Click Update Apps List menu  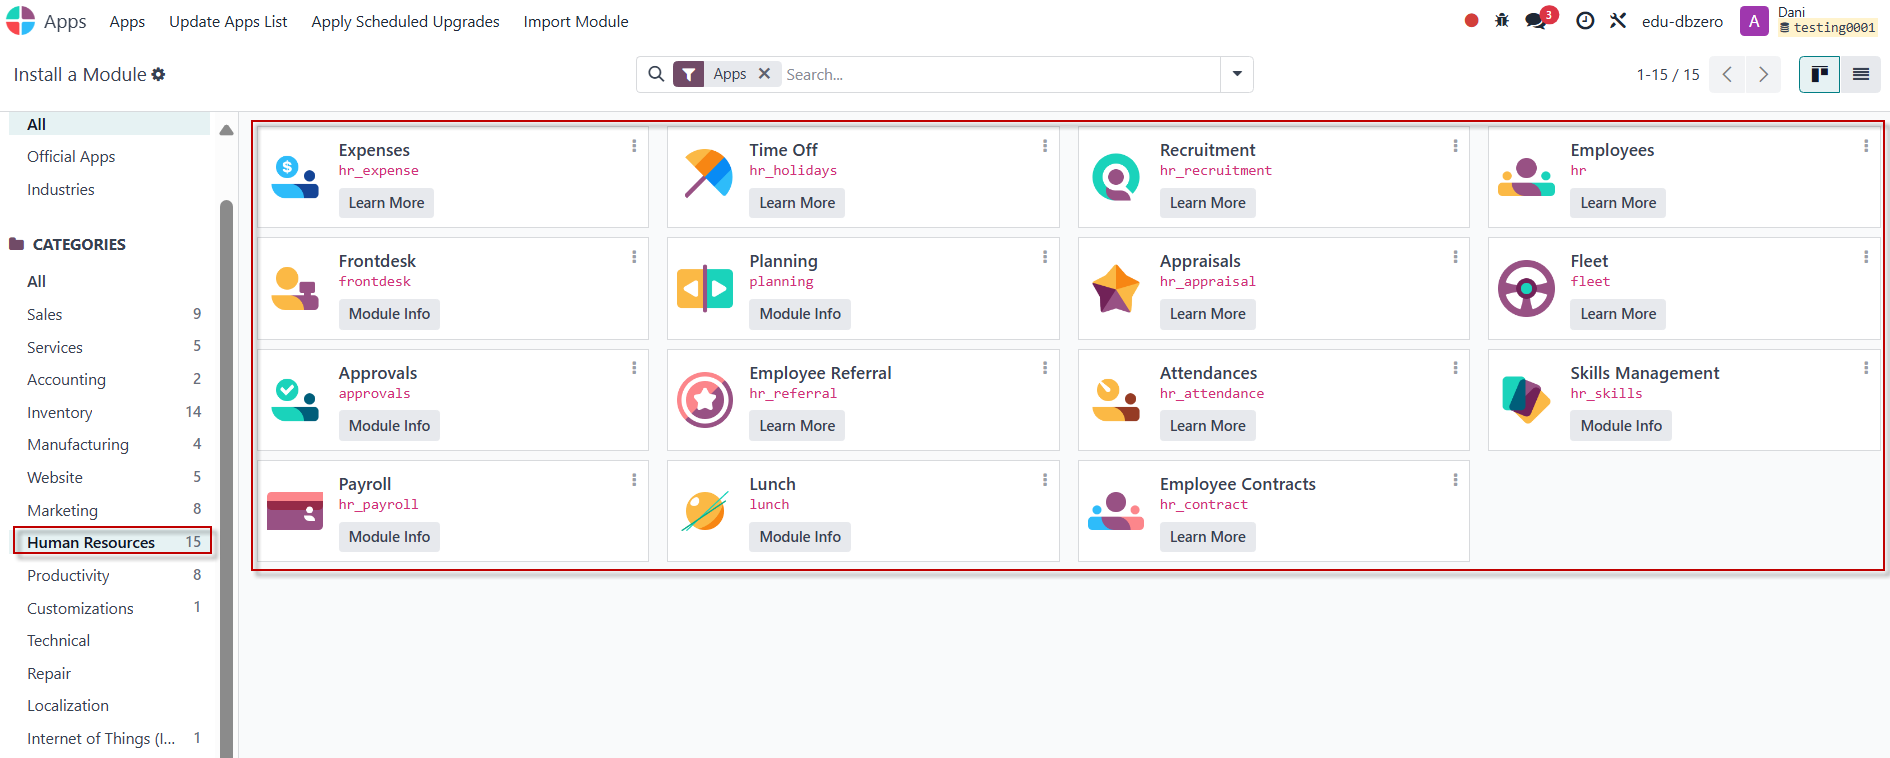tap(228, 21)
